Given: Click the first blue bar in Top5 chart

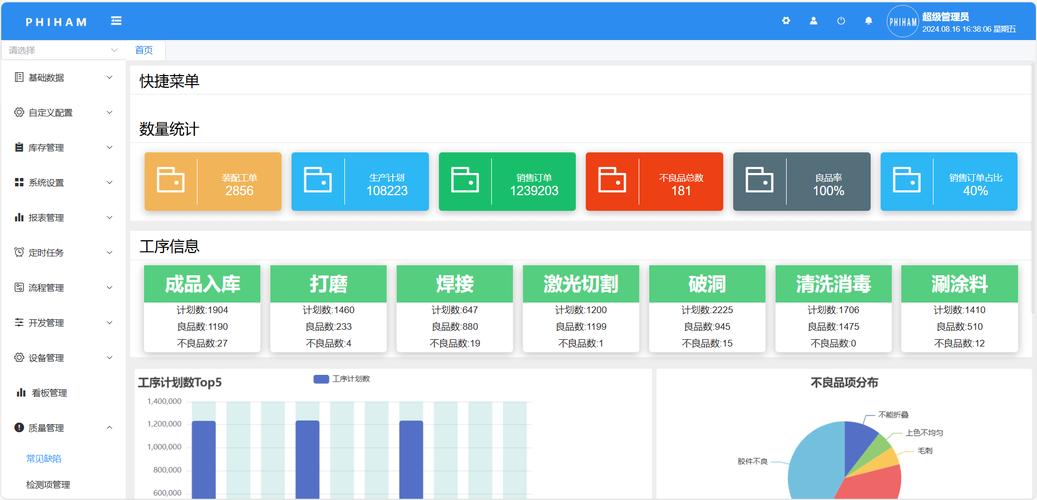Looking at the screenshot, I should (x=204, y=460).
